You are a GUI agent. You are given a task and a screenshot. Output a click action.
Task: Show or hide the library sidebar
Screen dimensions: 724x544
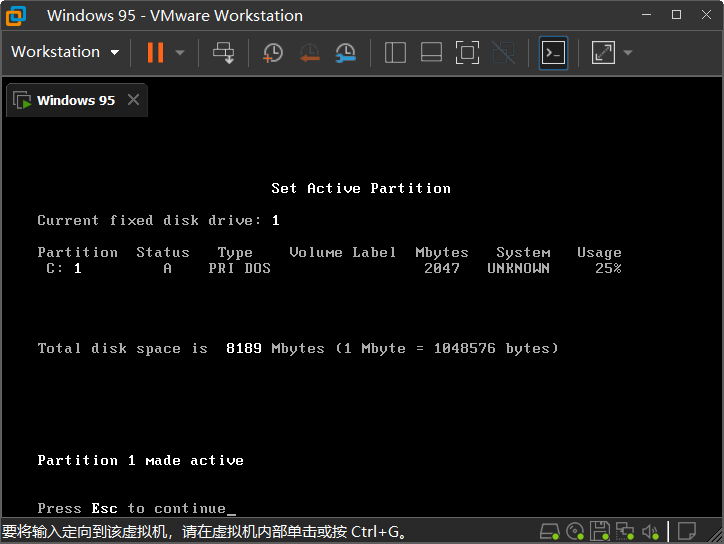tap(395, 53)
